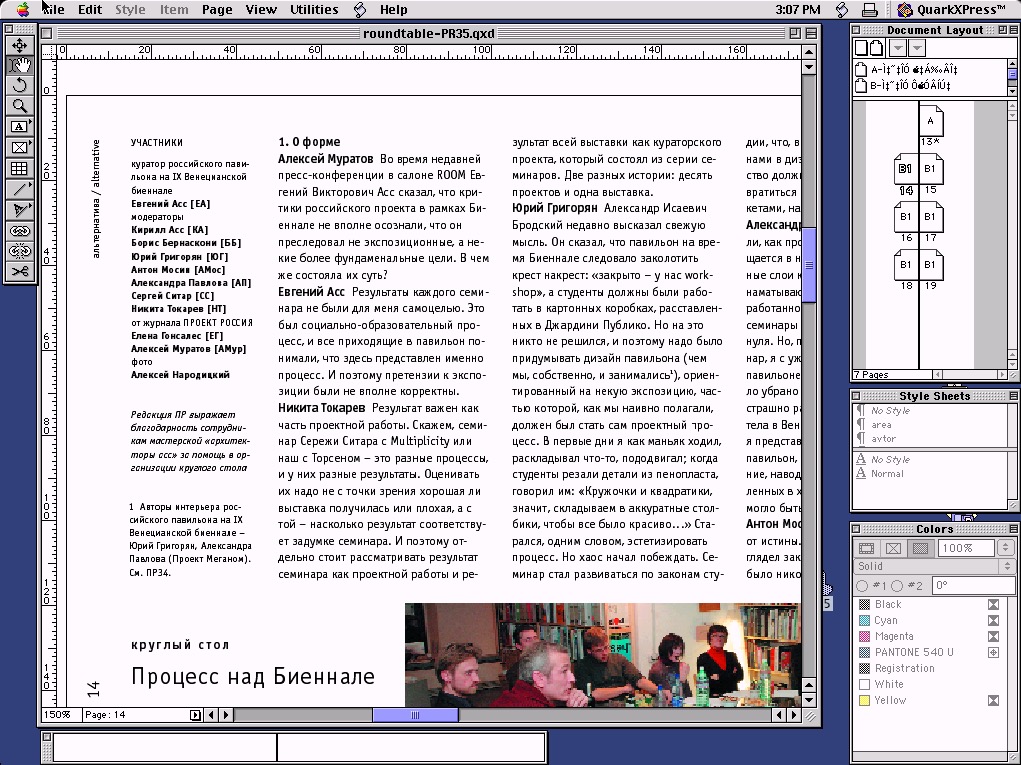Open the page number popup arrow
The width and height of the screenshot is (1021, 765).
click(x=195, y=715)
